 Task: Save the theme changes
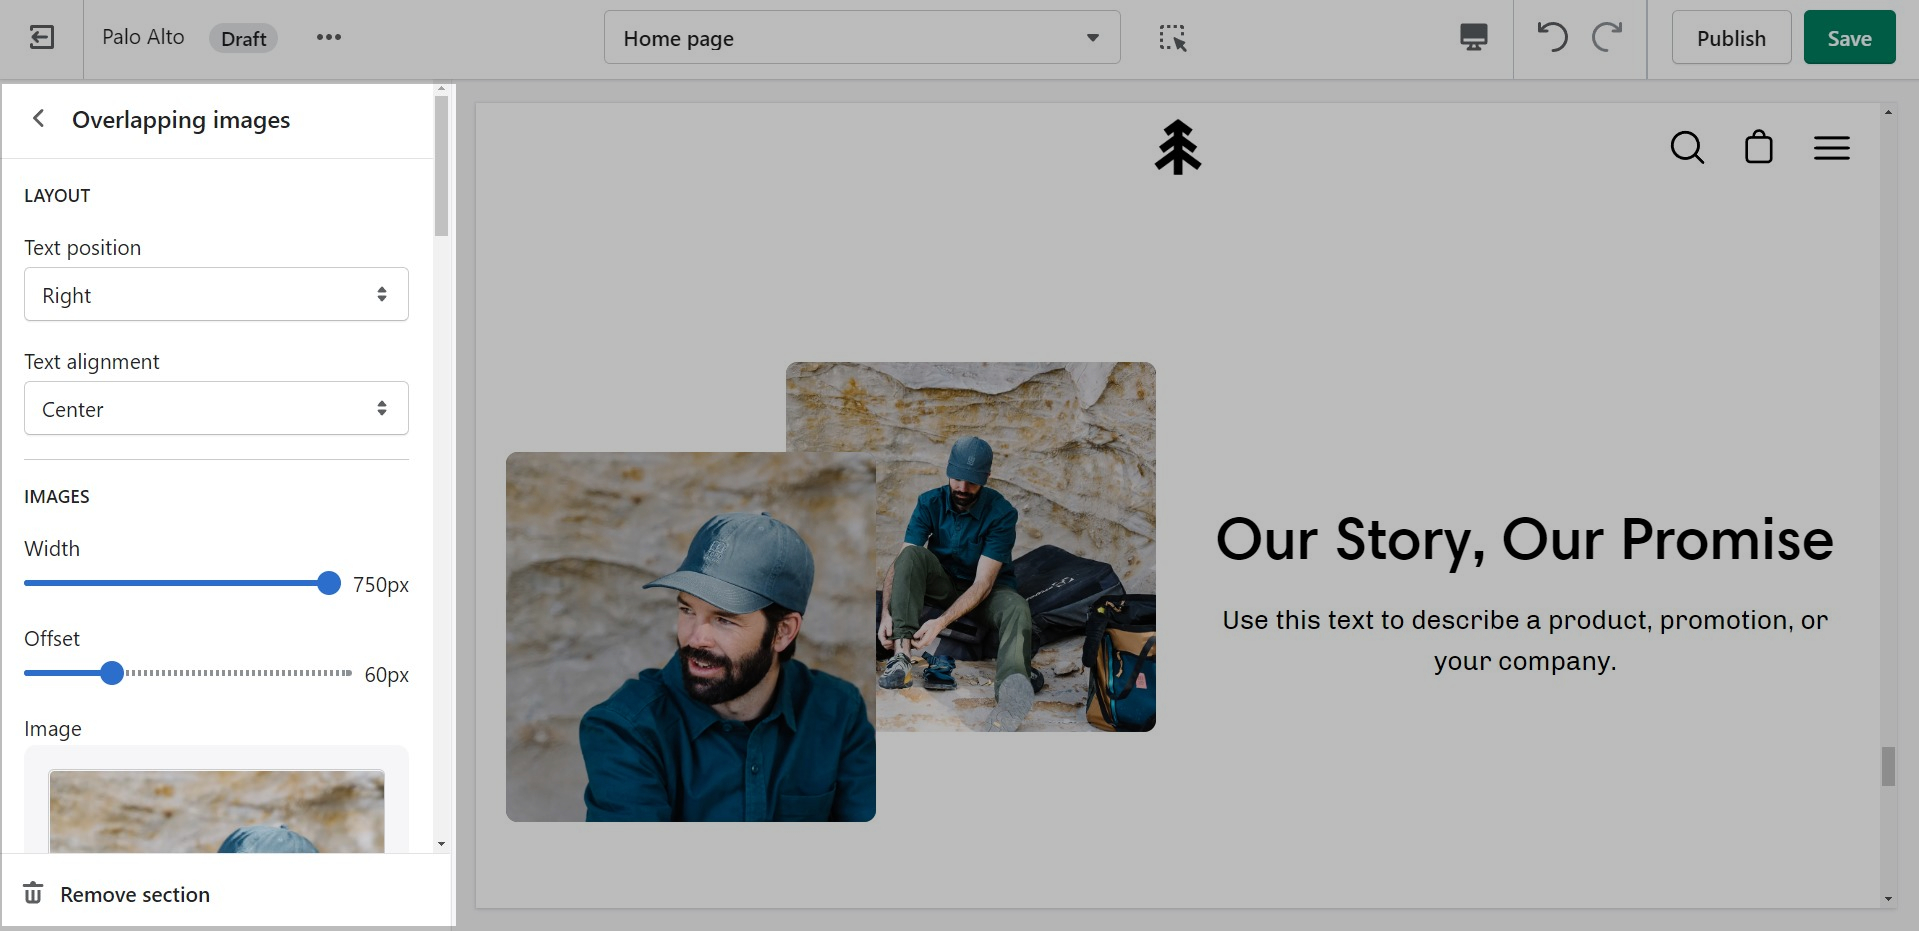[x=1848, y=38]
